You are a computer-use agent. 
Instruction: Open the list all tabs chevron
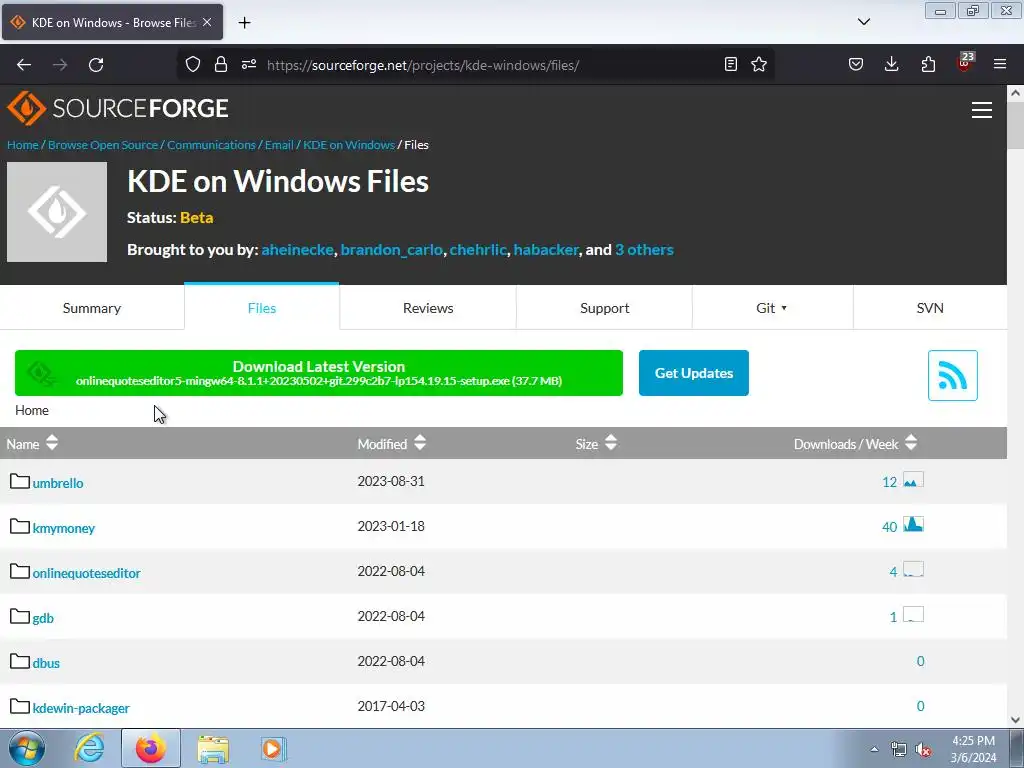point(863,22)
